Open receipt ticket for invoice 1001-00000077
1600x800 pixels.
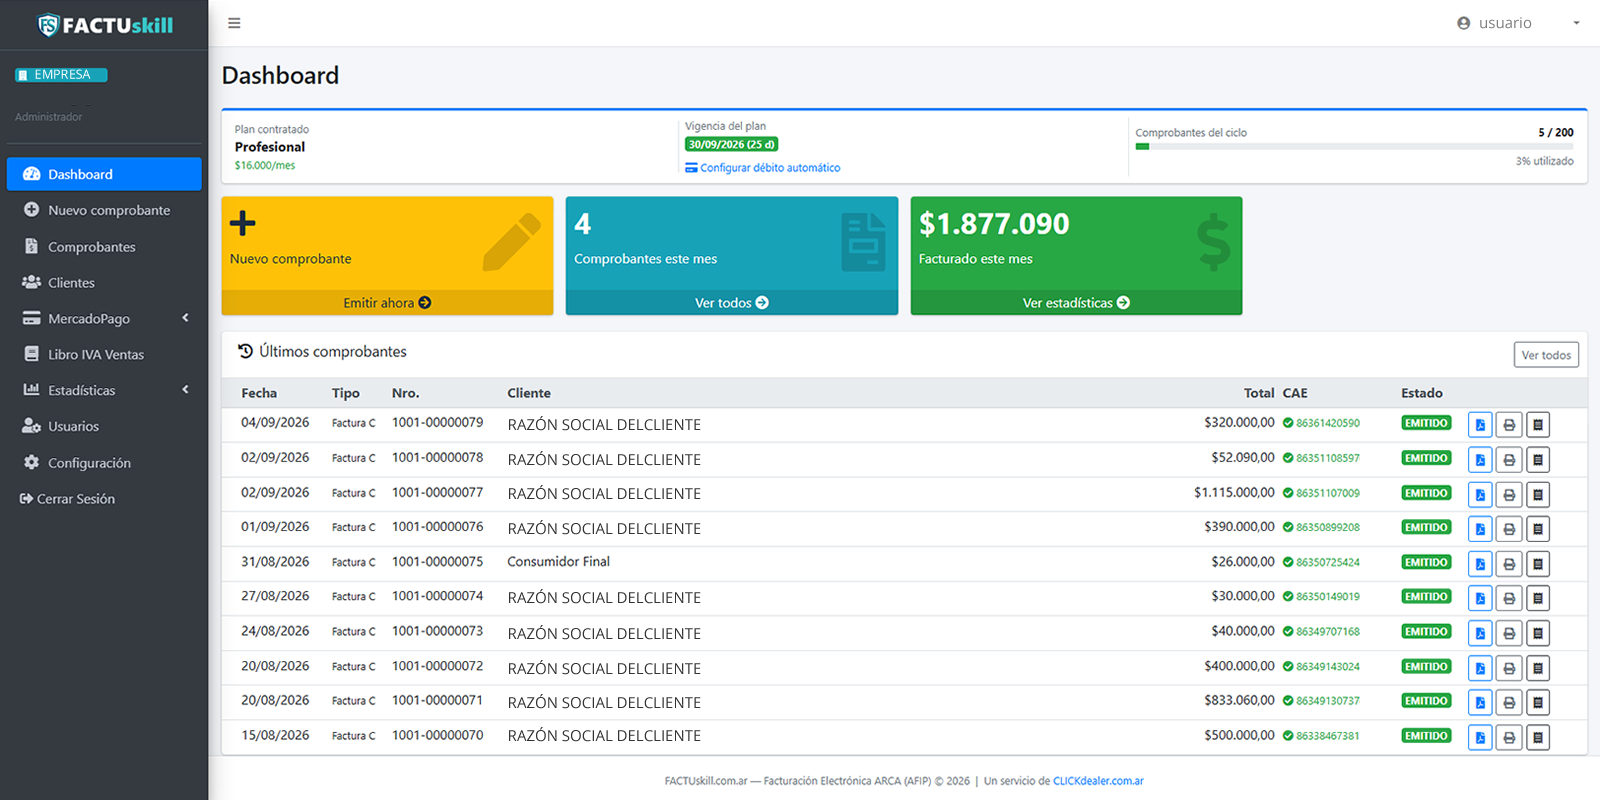pyautogui.click(x=1538, y=494)
